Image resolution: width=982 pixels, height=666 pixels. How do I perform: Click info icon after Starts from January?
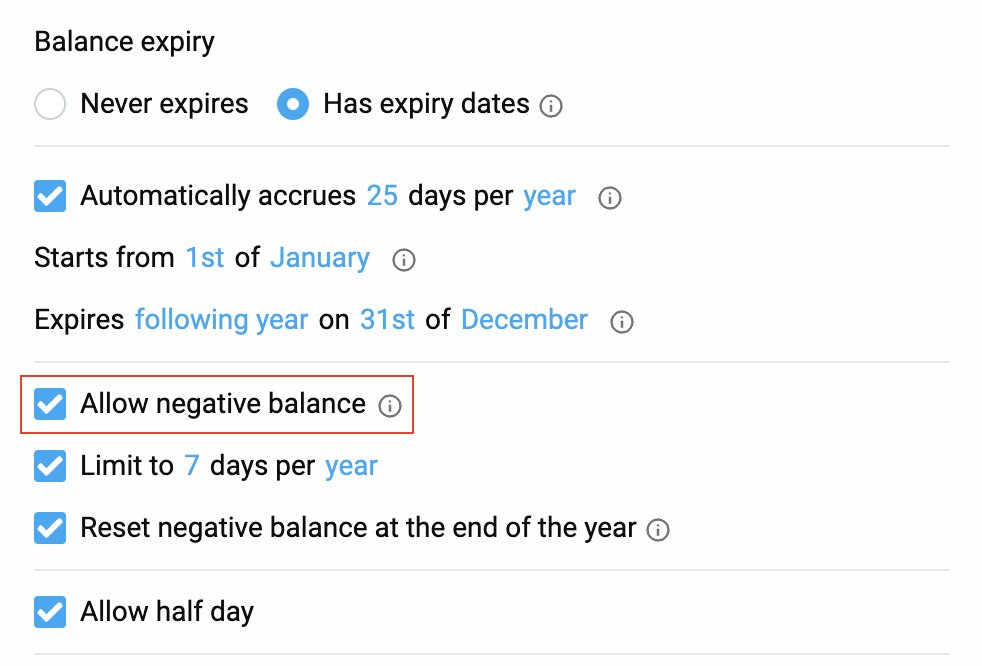click(x=404, y=260)
